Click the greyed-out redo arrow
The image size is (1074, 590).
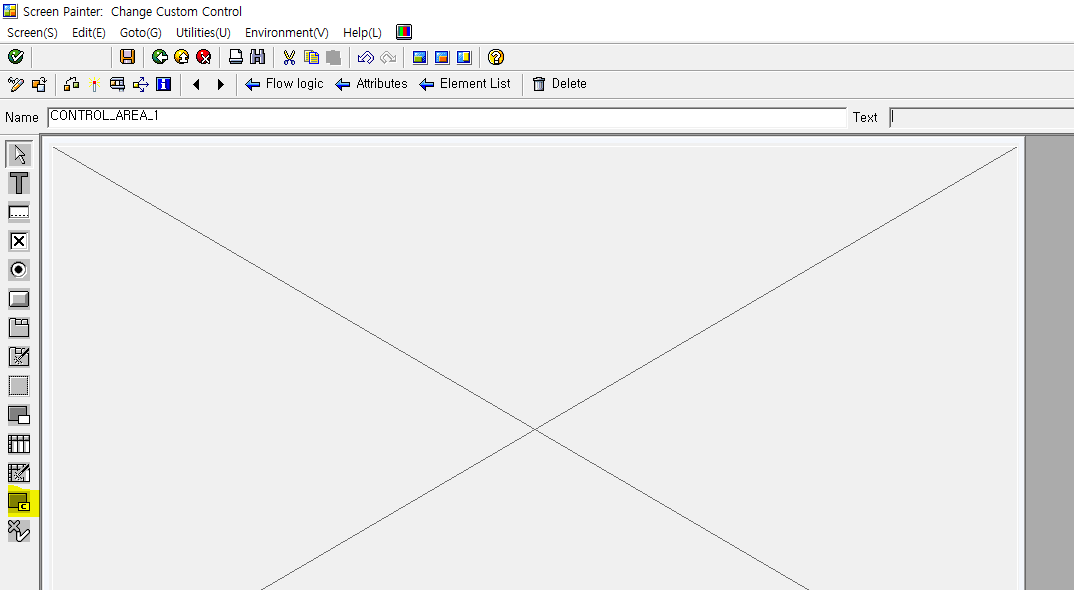pyautogui.click(x=388, y=57)
